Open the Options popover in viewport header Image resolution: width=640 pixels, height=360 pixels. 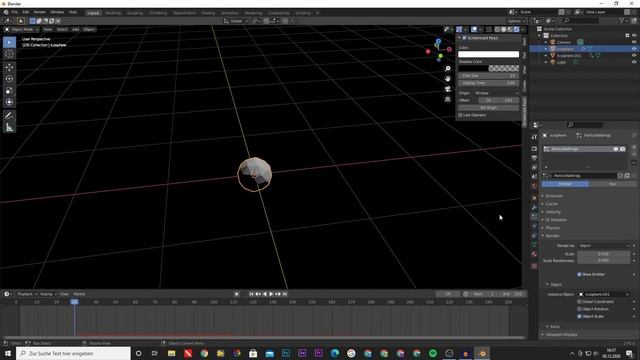(x=516, y=21)
